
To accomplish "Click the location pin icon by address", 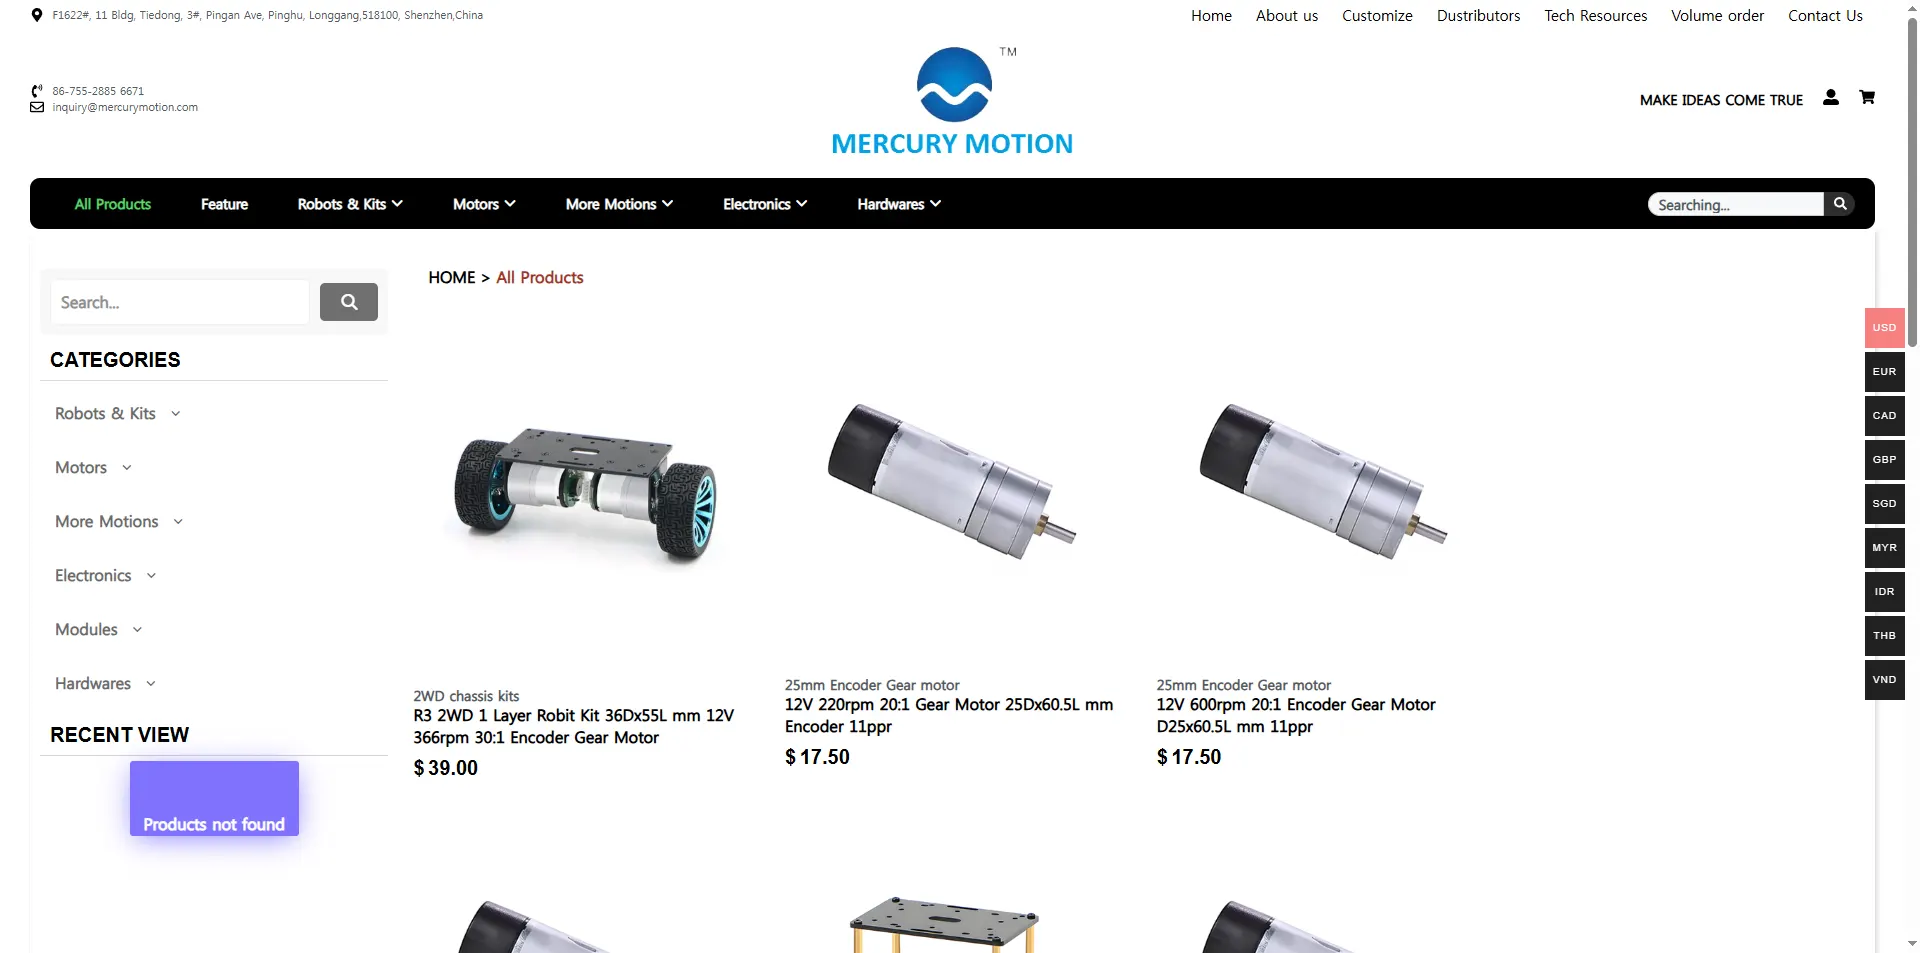I will [37, 15].
